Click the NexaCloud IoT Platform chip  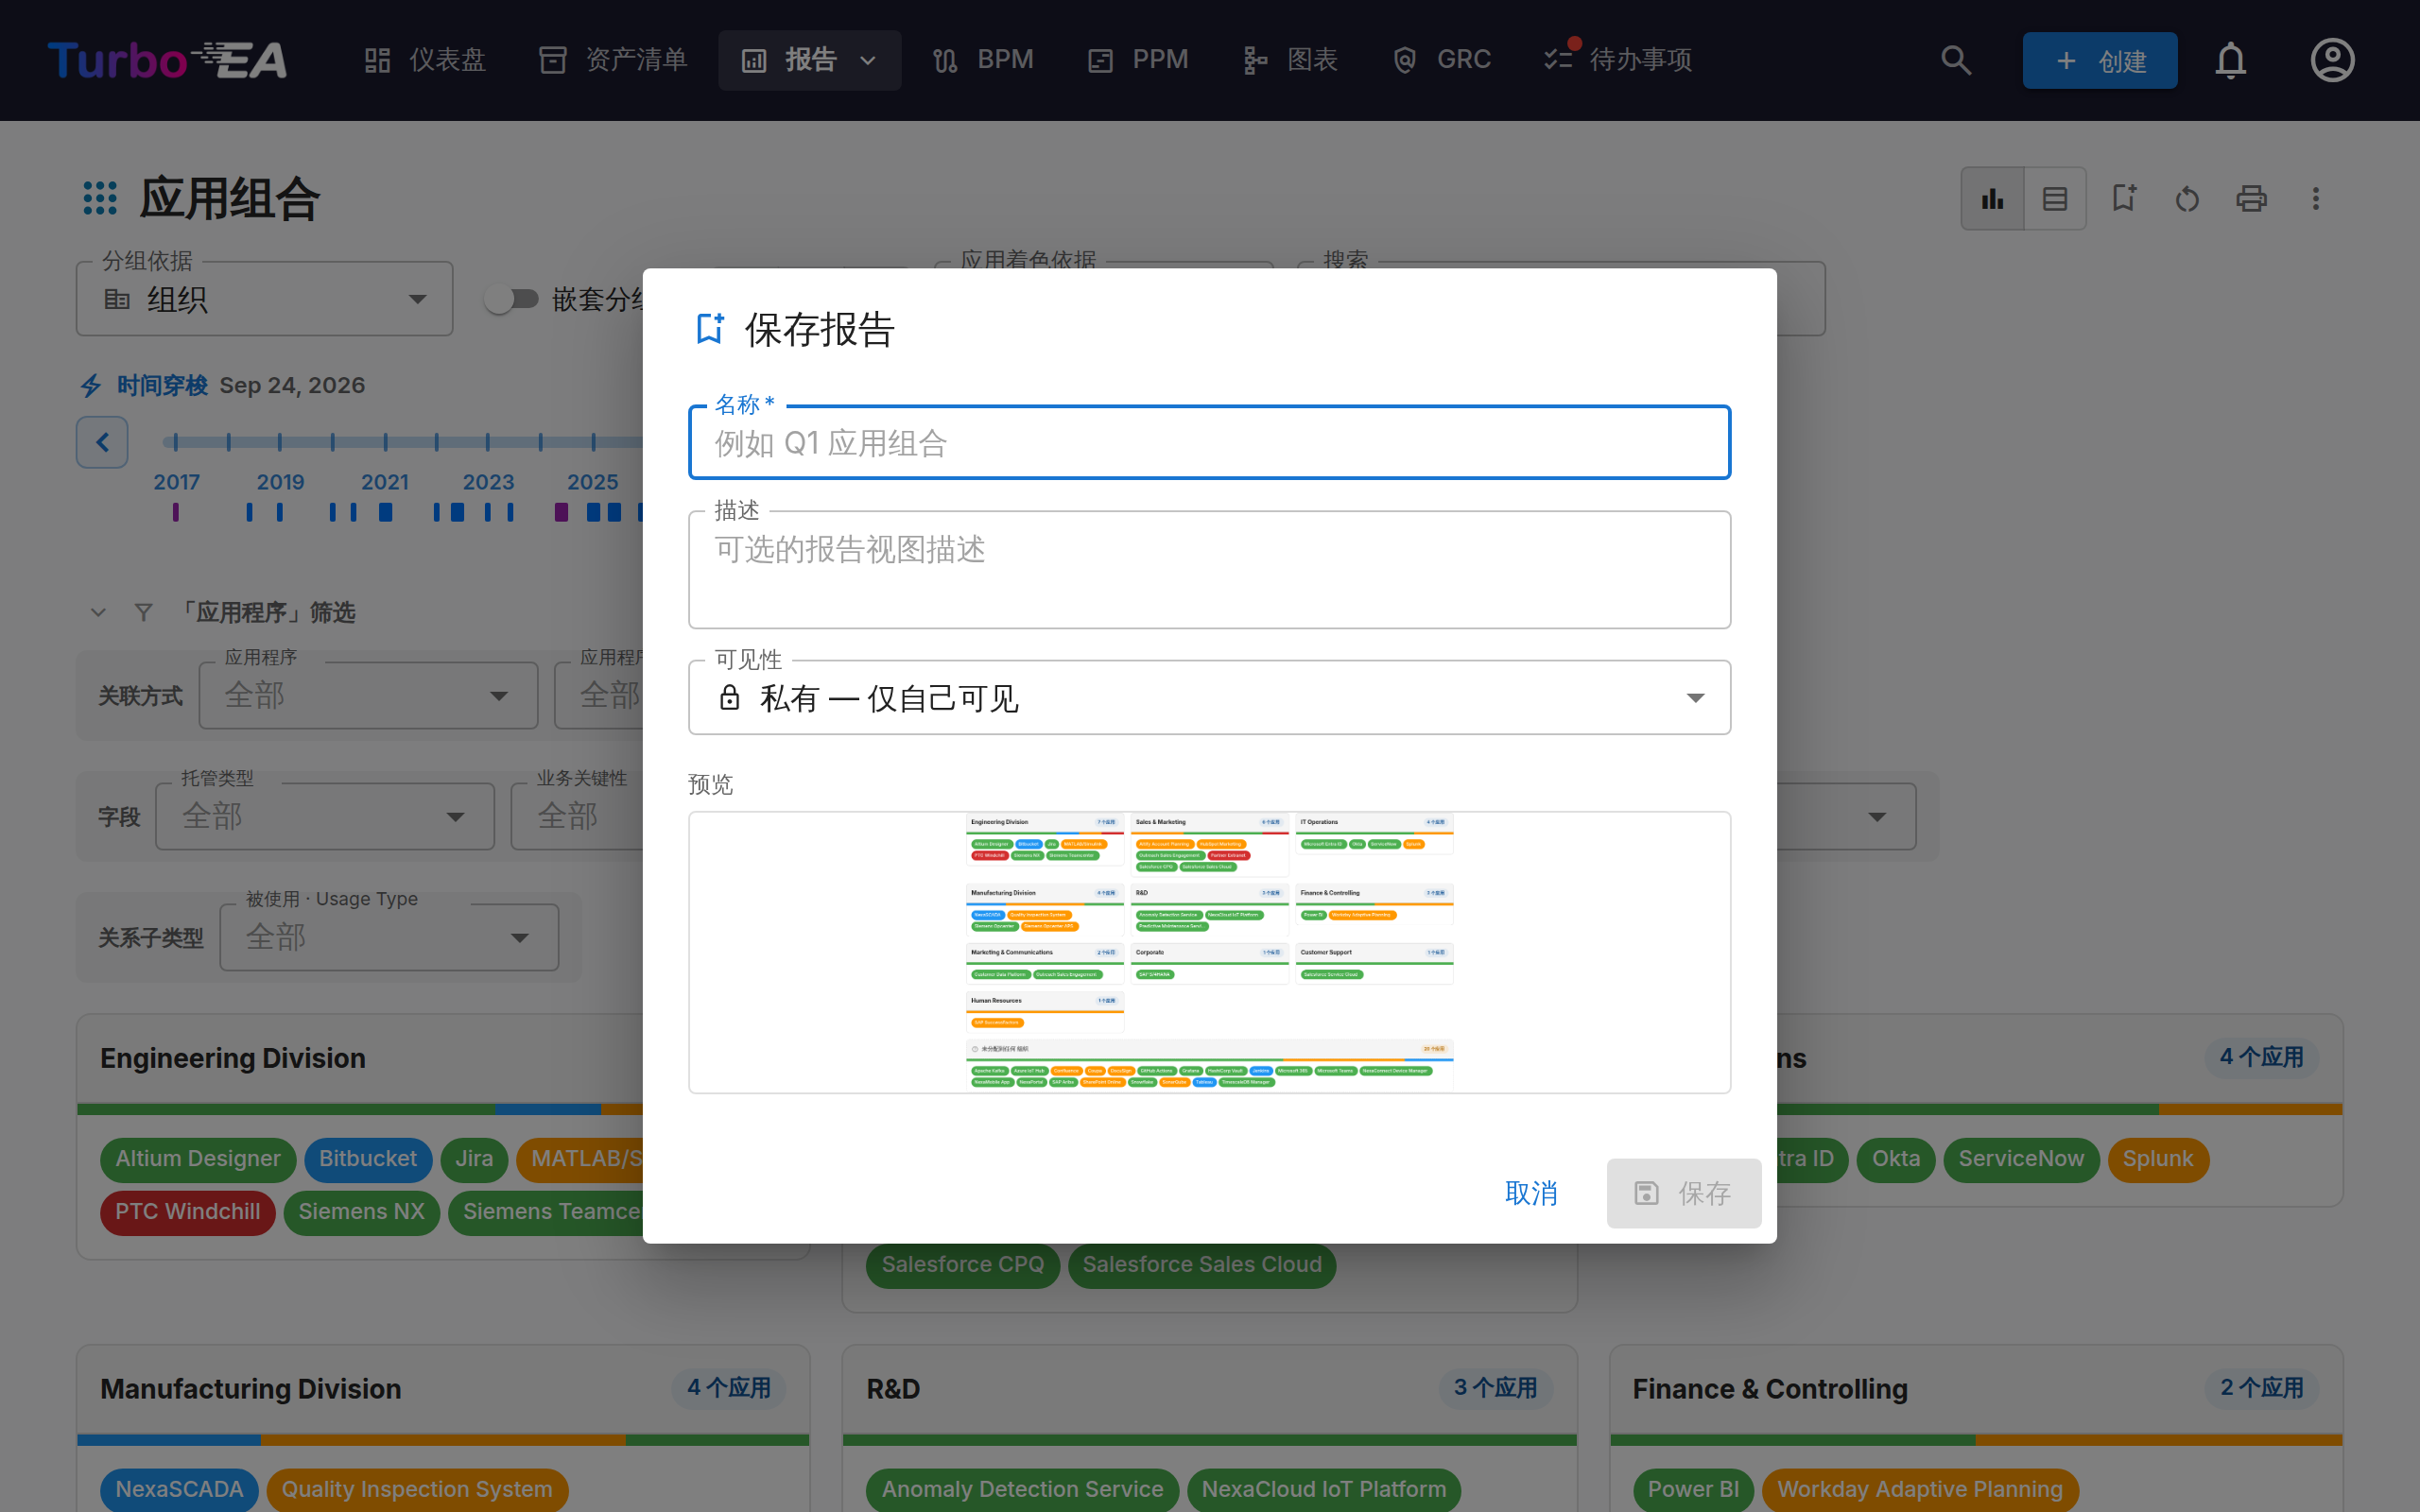pyautogui.click(x=1324, y=1490)
